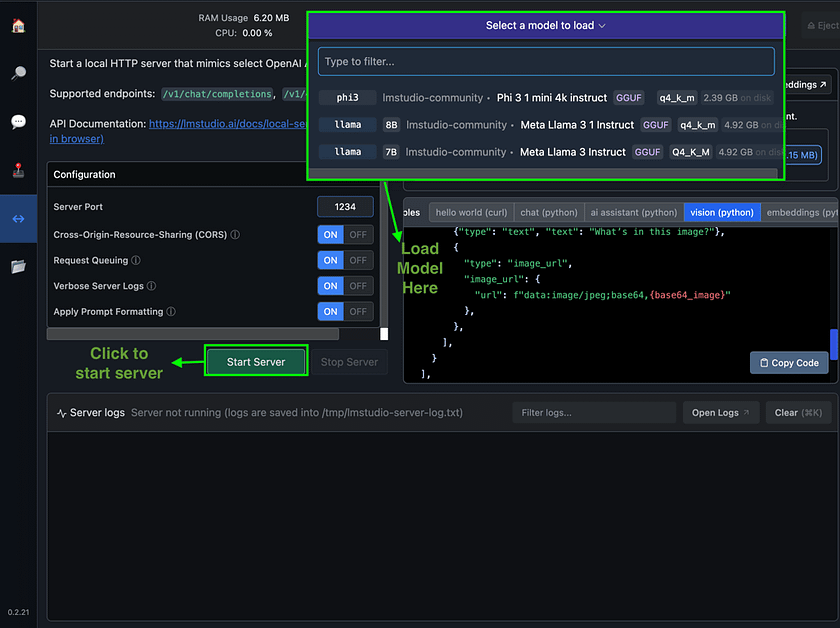
Task: Switch to the chat (python) tab
Action: [548, 212]
